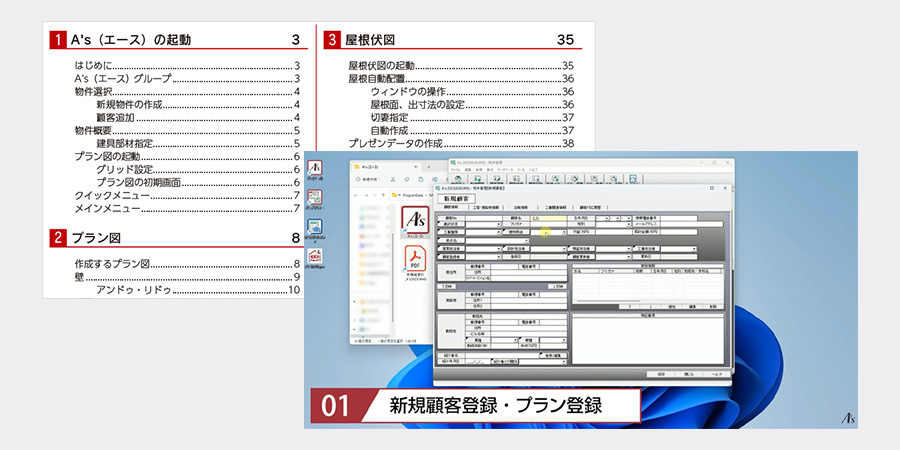Click the 閉じる button at bottom
The height and width of the screenshot is (450, 900).
pyautogui.click(x=688, y=373)
